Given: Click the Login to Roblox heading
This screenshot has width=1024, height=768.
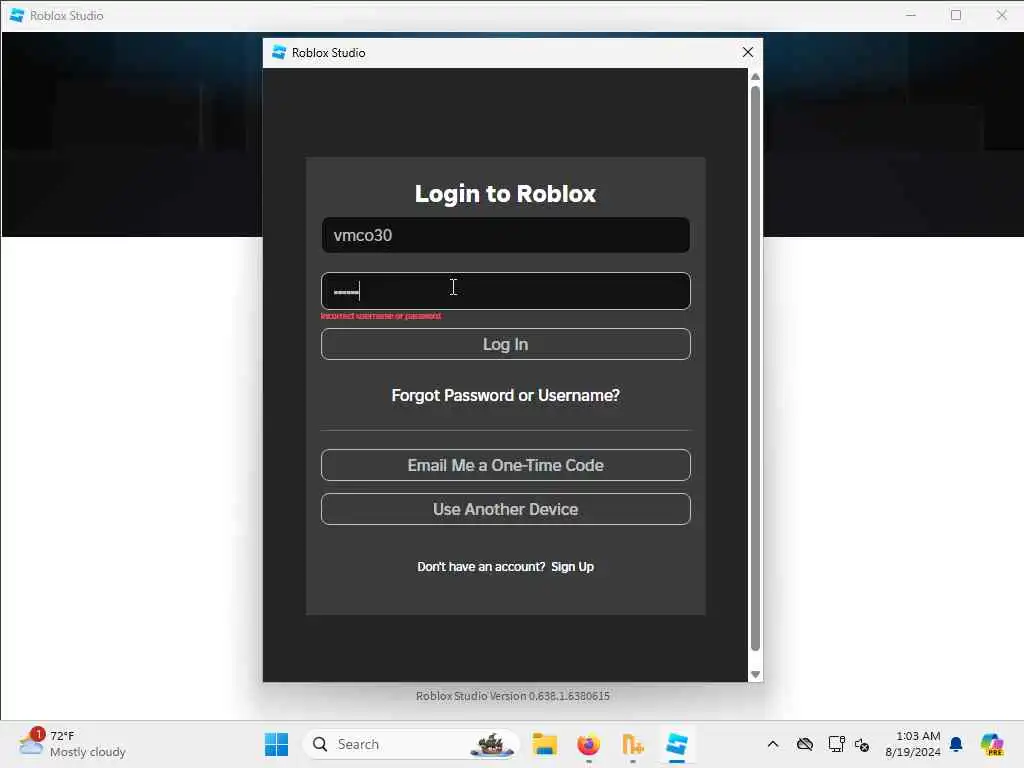Looking at the screenshot, I should [505, 193].
